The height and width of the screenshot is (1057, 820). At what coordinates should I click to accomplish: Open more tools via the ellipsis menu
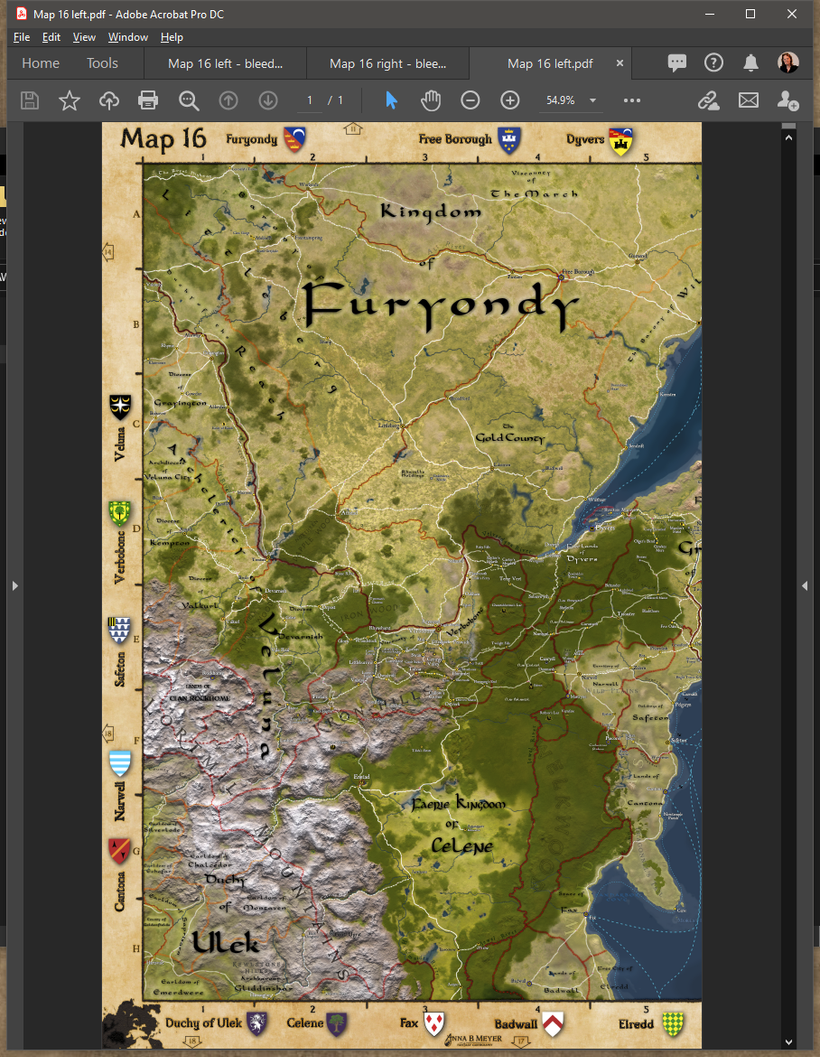point(631,100)
